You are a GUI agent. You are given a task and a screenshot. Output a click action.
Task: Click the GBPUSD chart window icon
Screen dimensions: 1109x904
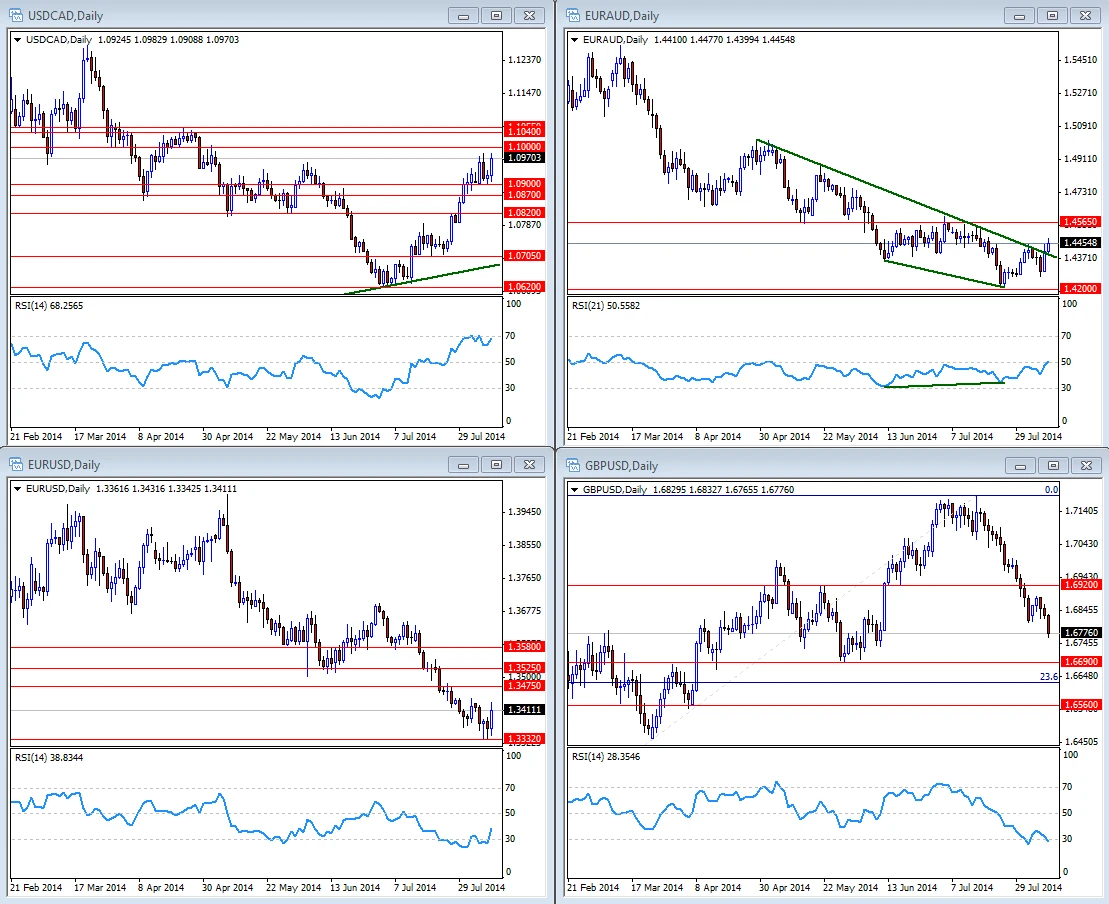572,465
